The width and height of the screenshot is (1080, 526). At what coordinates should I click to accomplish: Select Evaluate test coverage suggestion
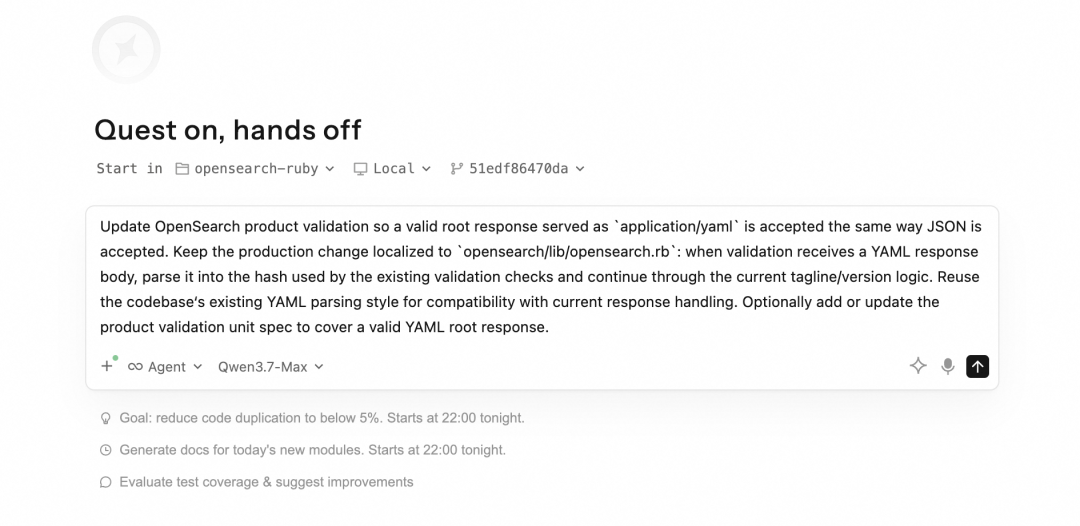point(266,482)
